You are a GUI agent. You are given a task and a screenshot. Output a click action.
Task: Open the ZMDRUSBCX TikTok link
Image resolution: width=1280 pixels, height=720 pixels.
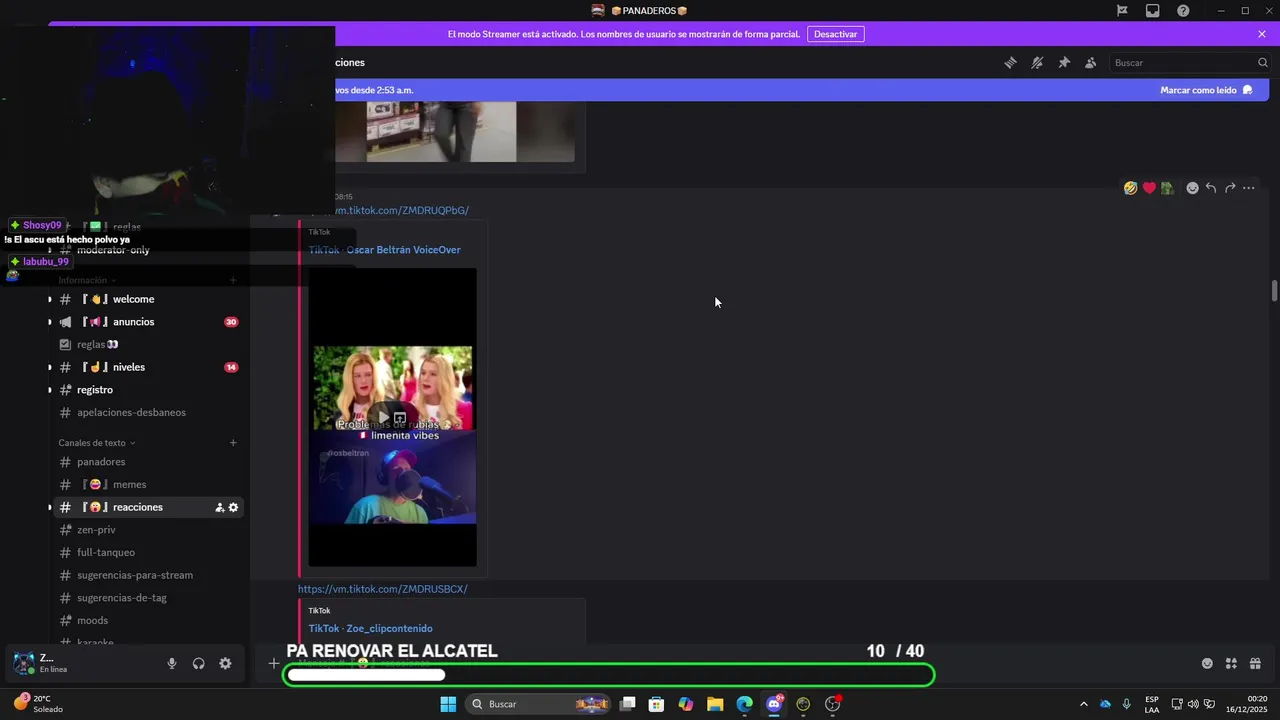(x=382, y=589)
